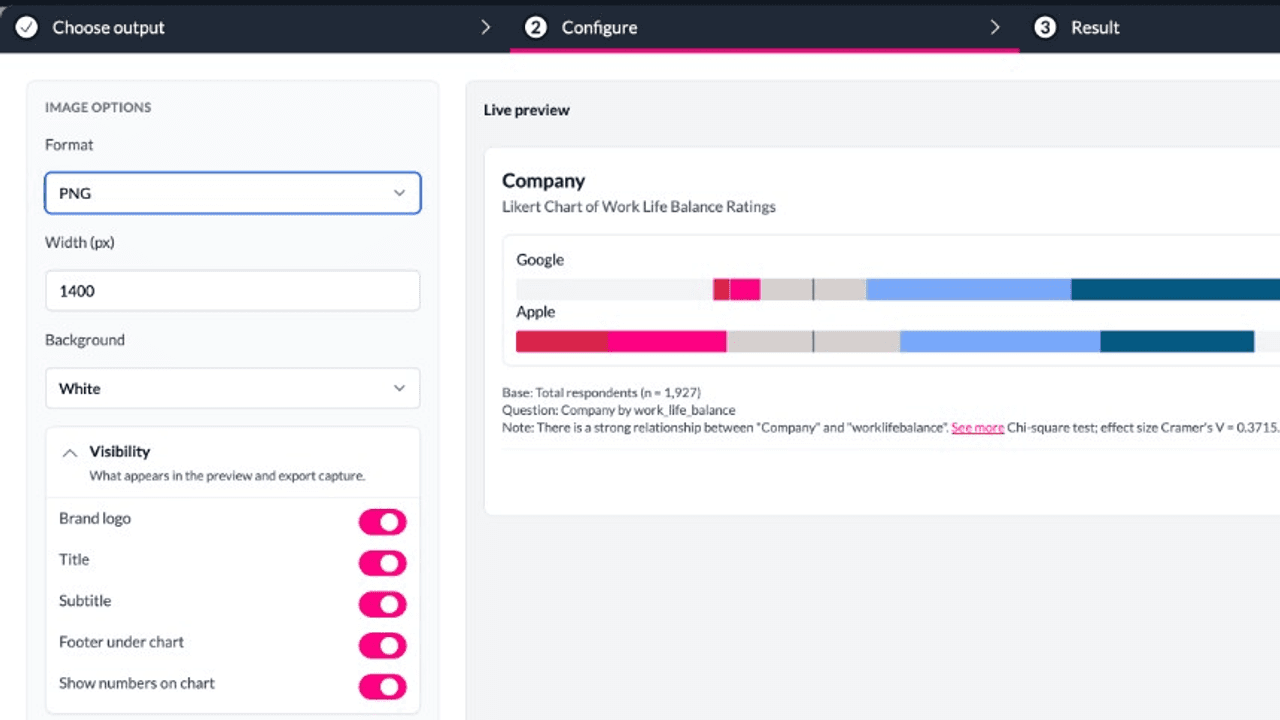Click the Base: Total respondents footer line
The height and width of the screenshot is (720, 1280).
coord(601,393)
